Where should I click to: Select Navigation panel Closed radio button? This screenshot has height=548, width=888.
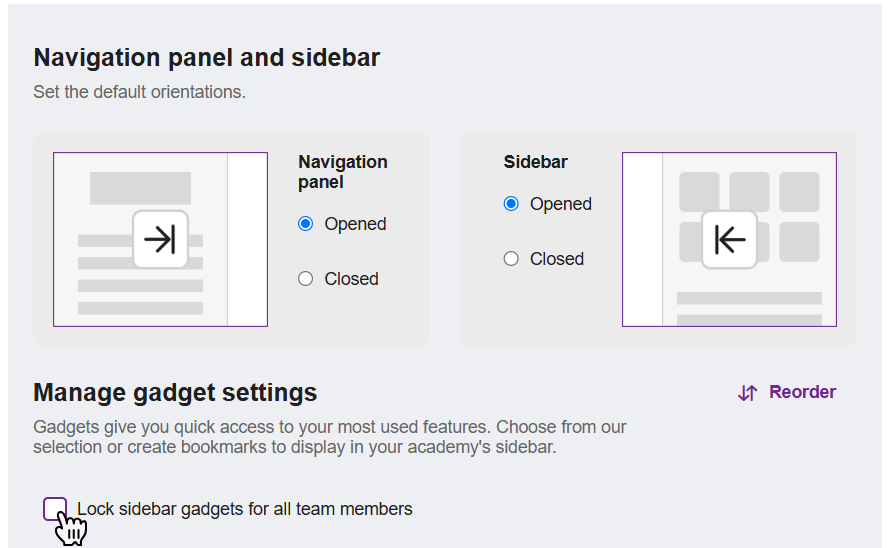pyautogui.click(x=305, y=279)
